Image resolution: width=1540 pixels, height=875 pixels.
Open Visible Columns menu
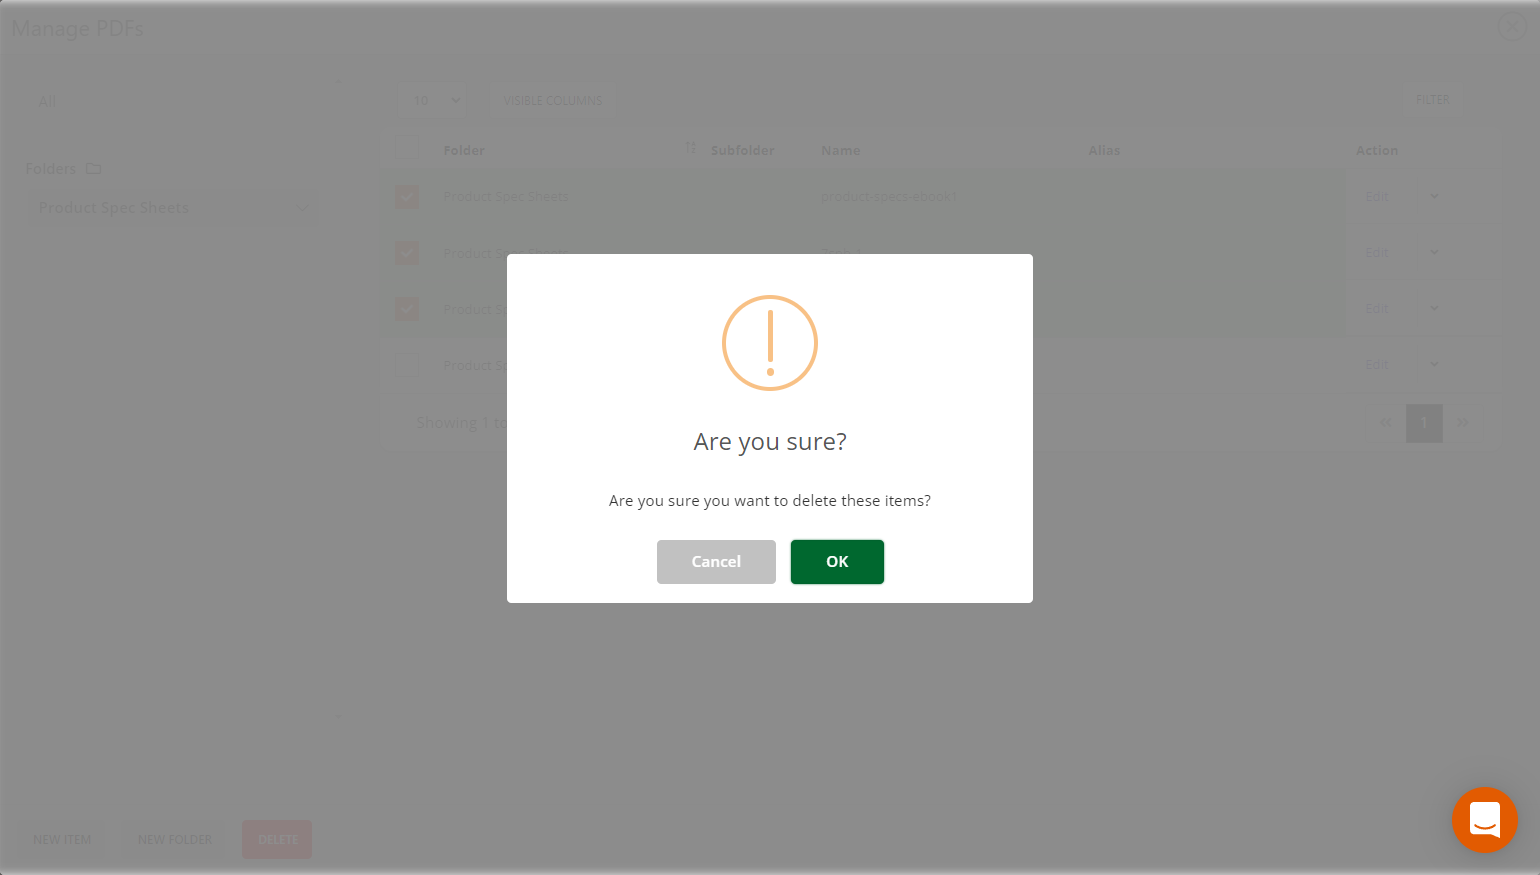(x=553, y=100)
